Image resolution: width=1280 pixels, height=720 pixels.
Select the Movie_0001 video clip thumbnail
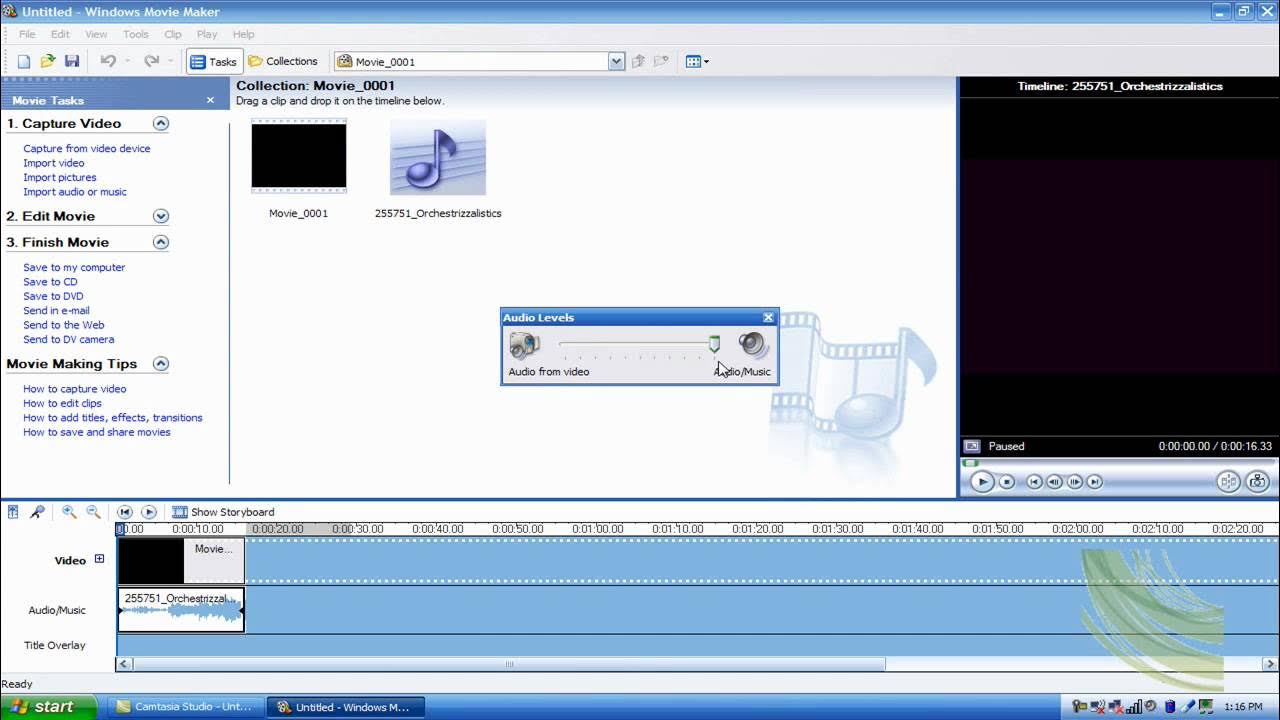tap(299, 156)
